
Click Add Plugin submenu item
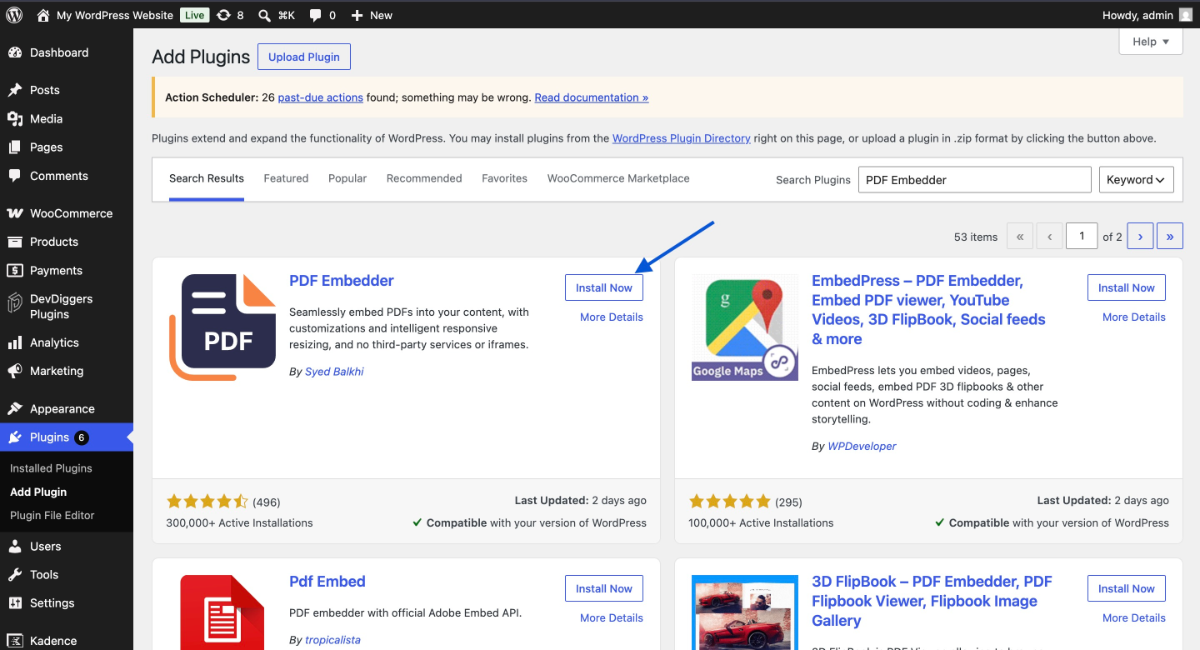coord(38,492)
